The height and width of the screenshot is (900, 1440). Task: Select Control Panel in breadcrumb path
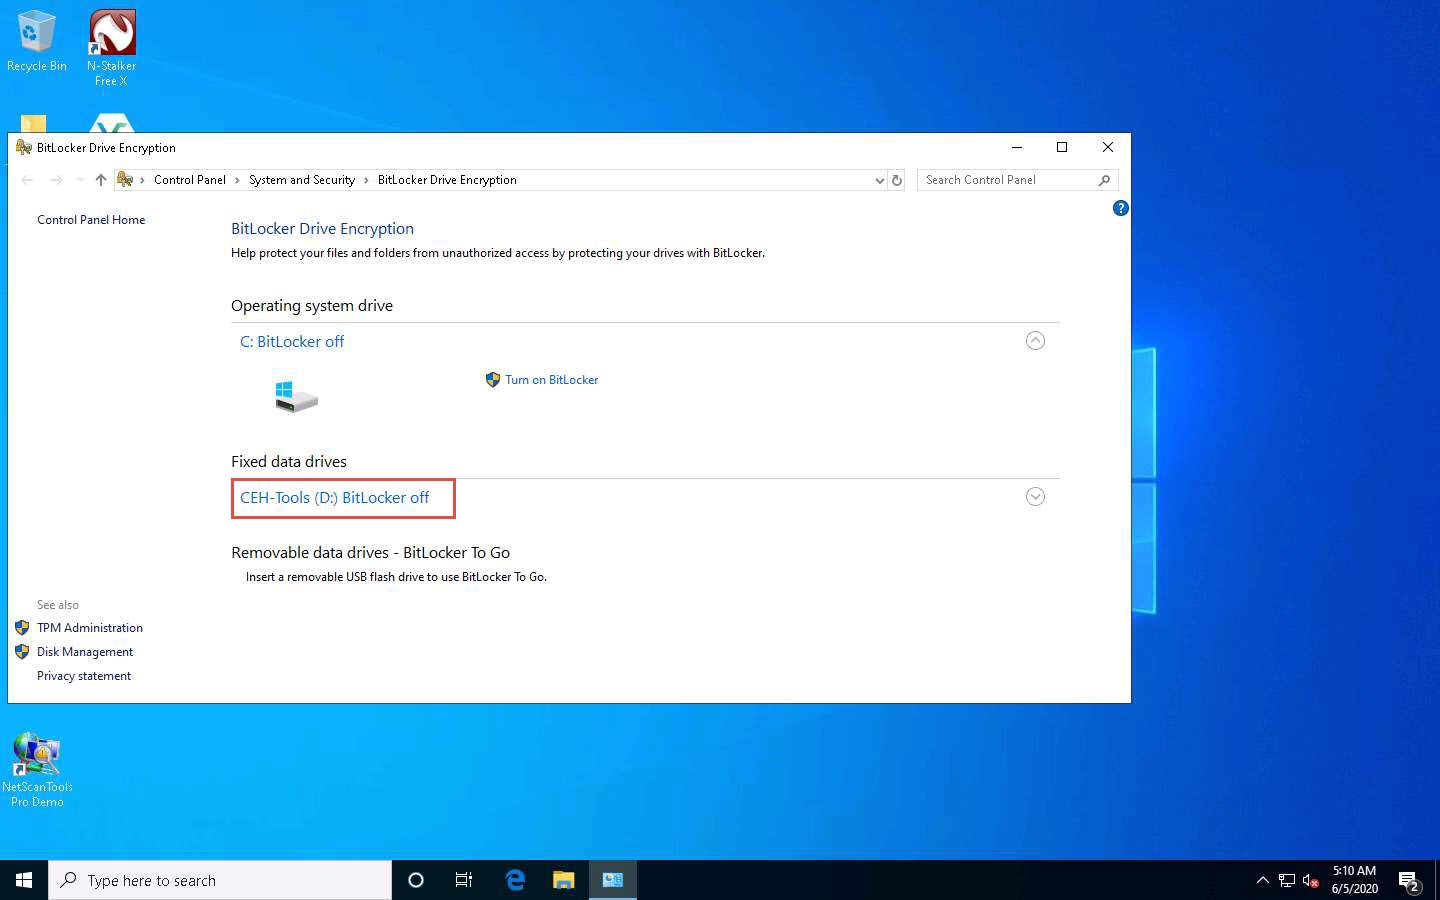(x=189, y=180)
